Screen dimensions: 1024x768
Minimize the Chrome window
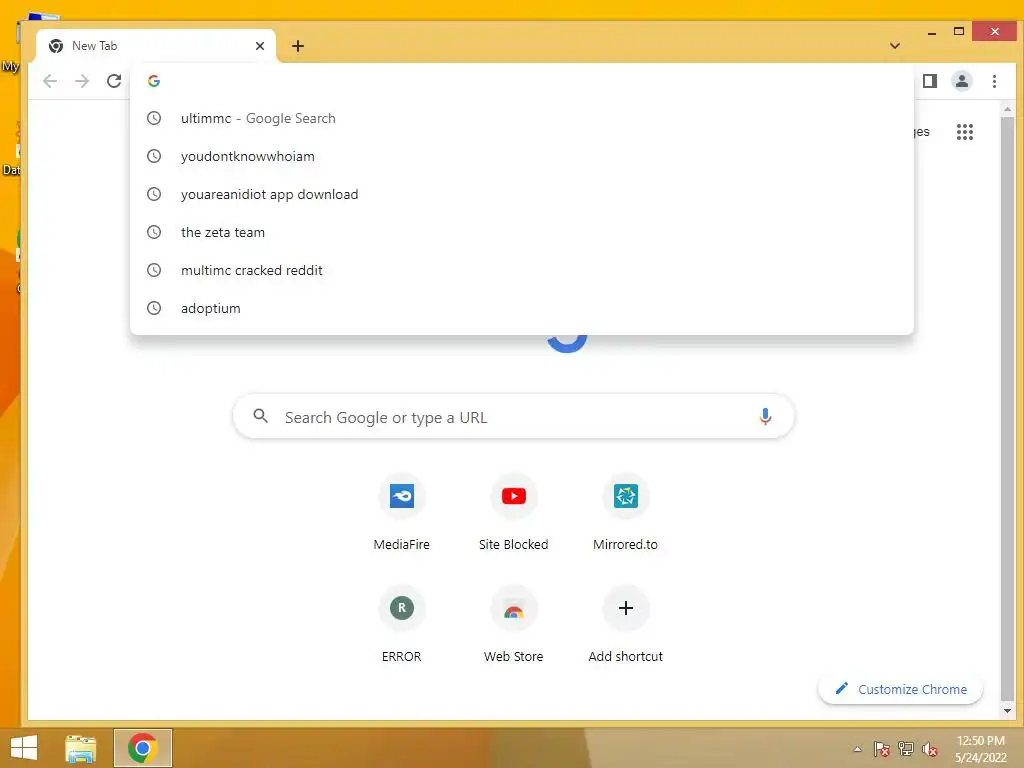coord(932,32)
